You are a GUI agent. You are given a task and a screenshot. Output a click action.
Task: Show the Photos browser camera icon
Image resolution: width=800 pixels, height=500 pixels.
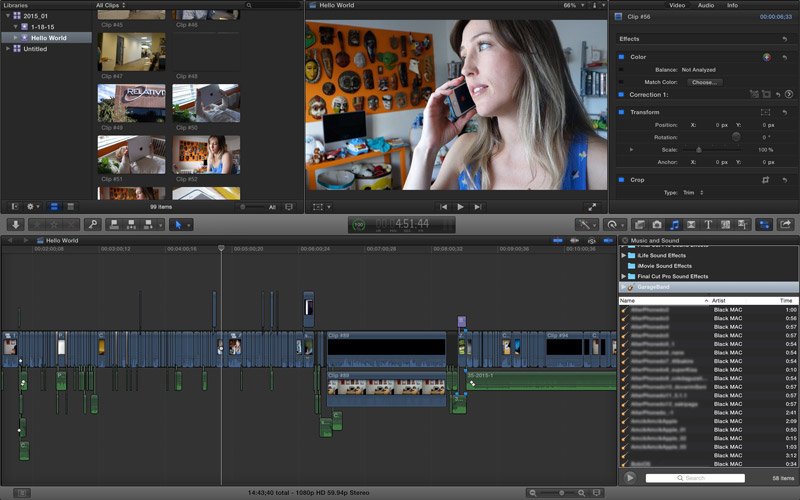(x=657, y=224)
